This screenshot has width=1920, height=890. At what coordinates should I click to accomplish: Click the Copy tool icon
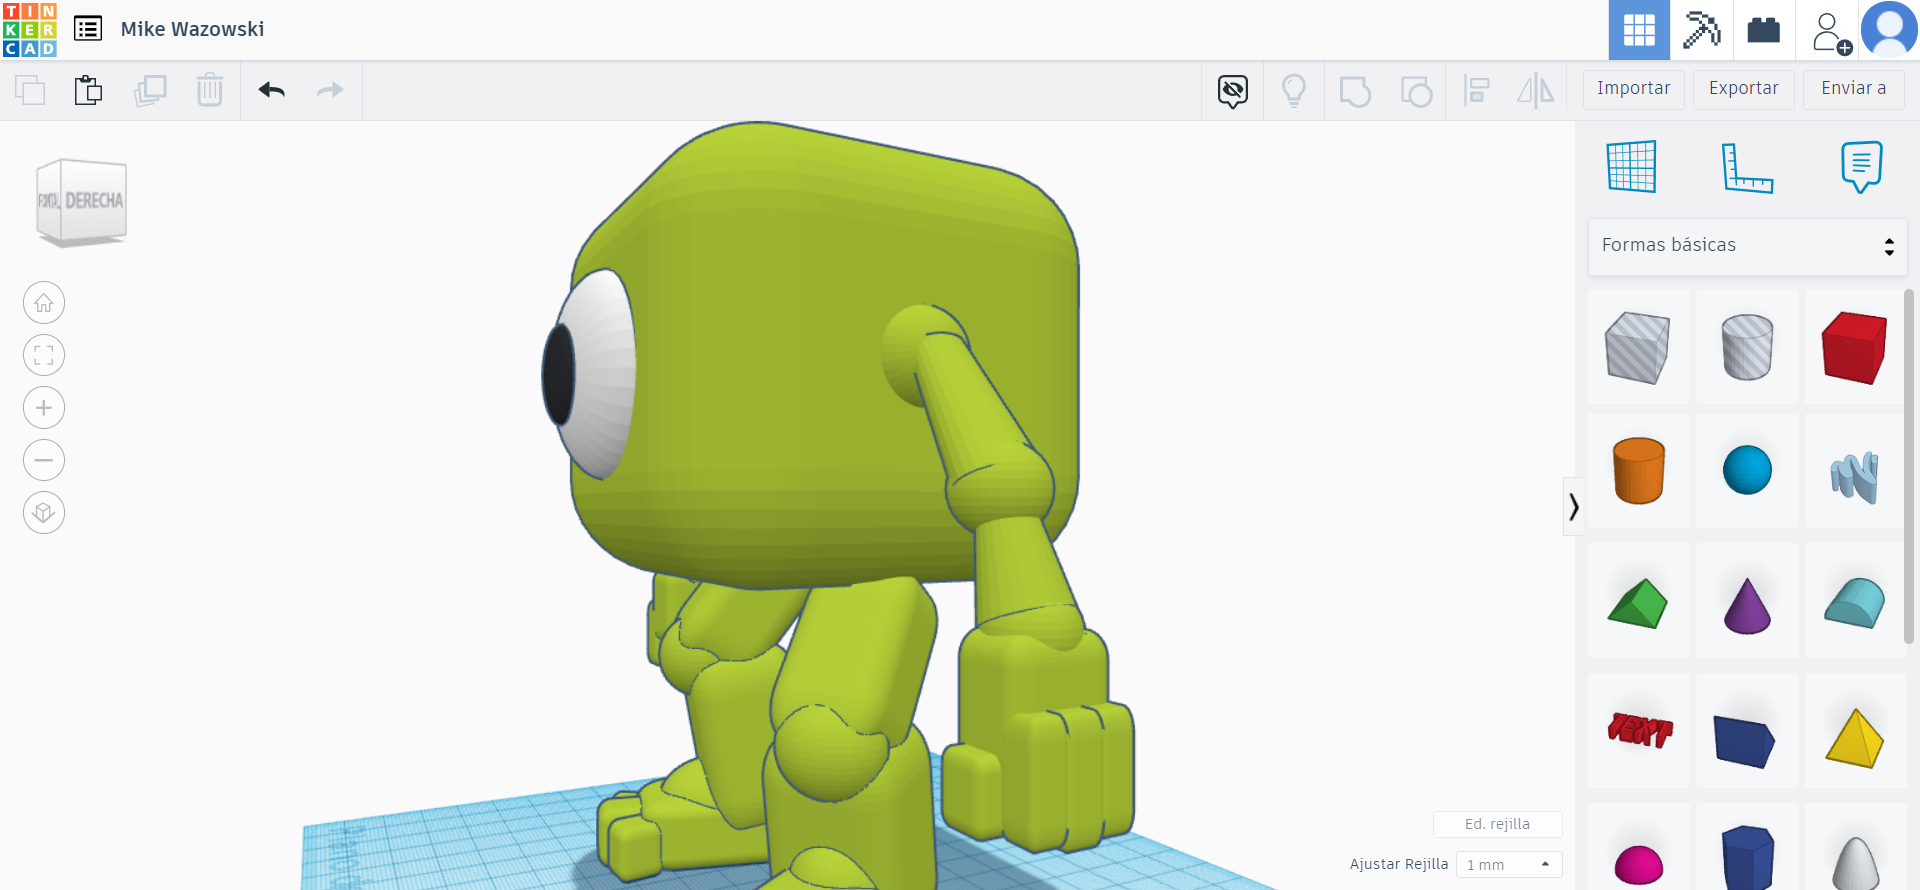click(30, 90)
